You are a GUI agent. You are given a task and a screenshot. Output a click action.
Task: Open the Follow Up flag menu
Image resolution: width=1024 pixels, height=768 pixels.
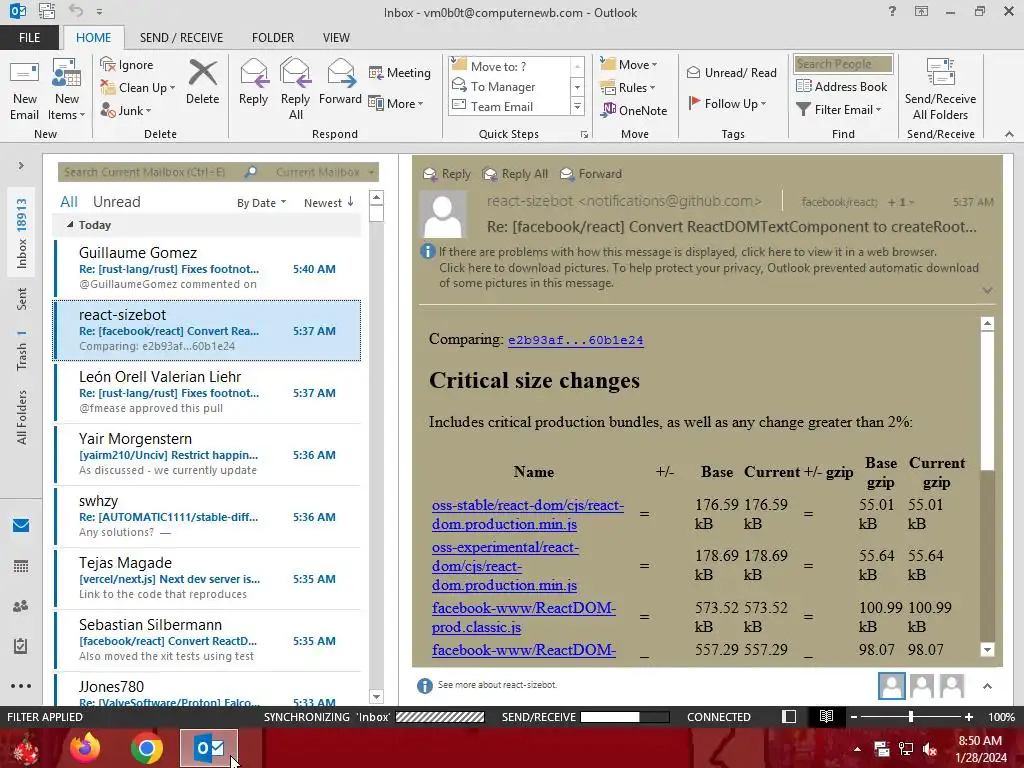727,103
